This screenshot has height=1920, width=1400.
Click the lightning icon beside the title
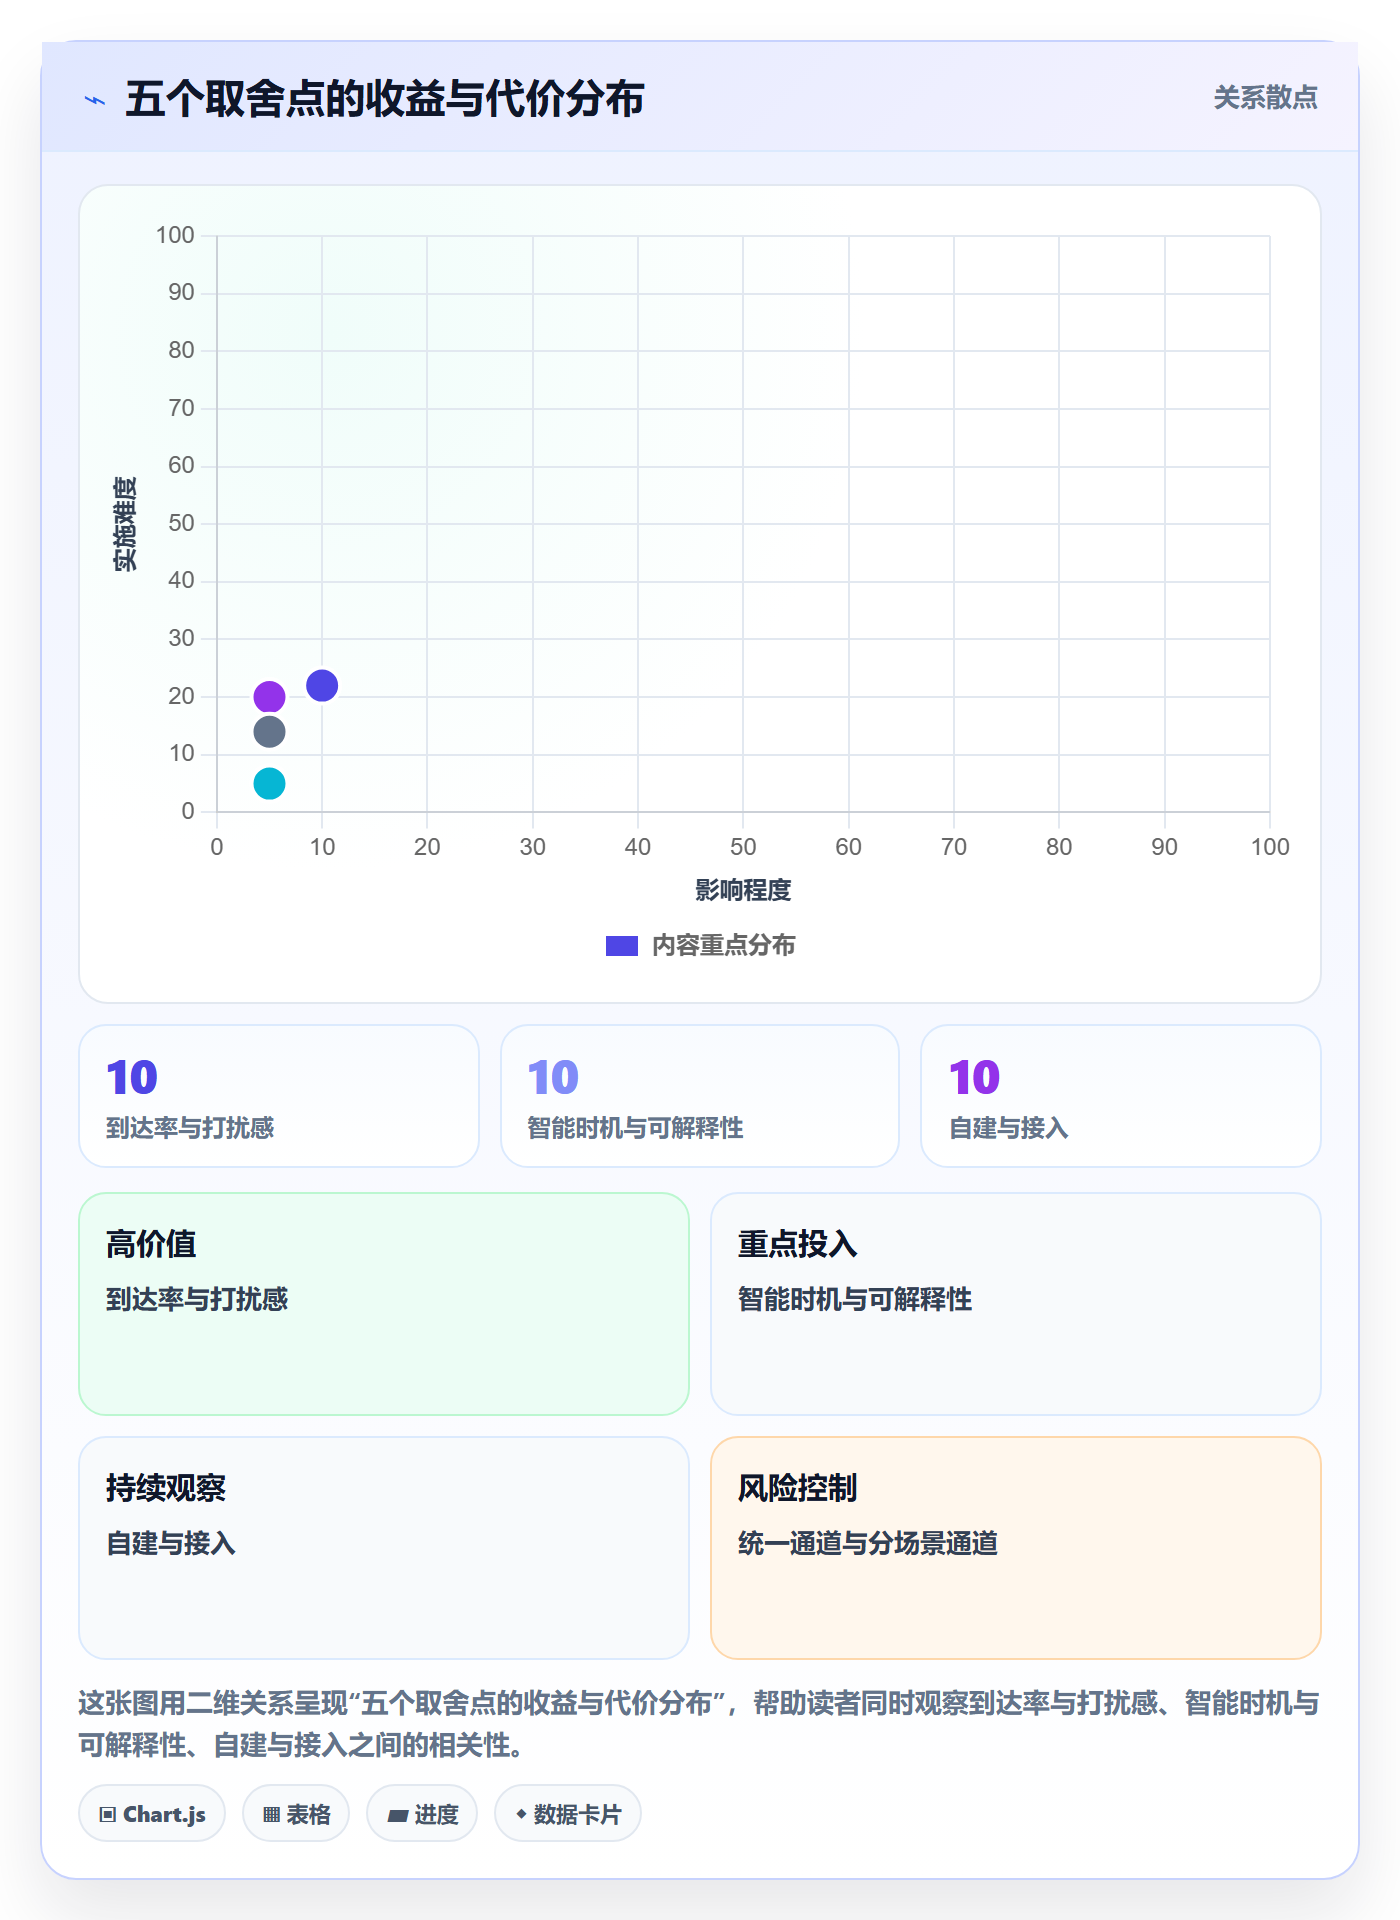coord(95,100)
